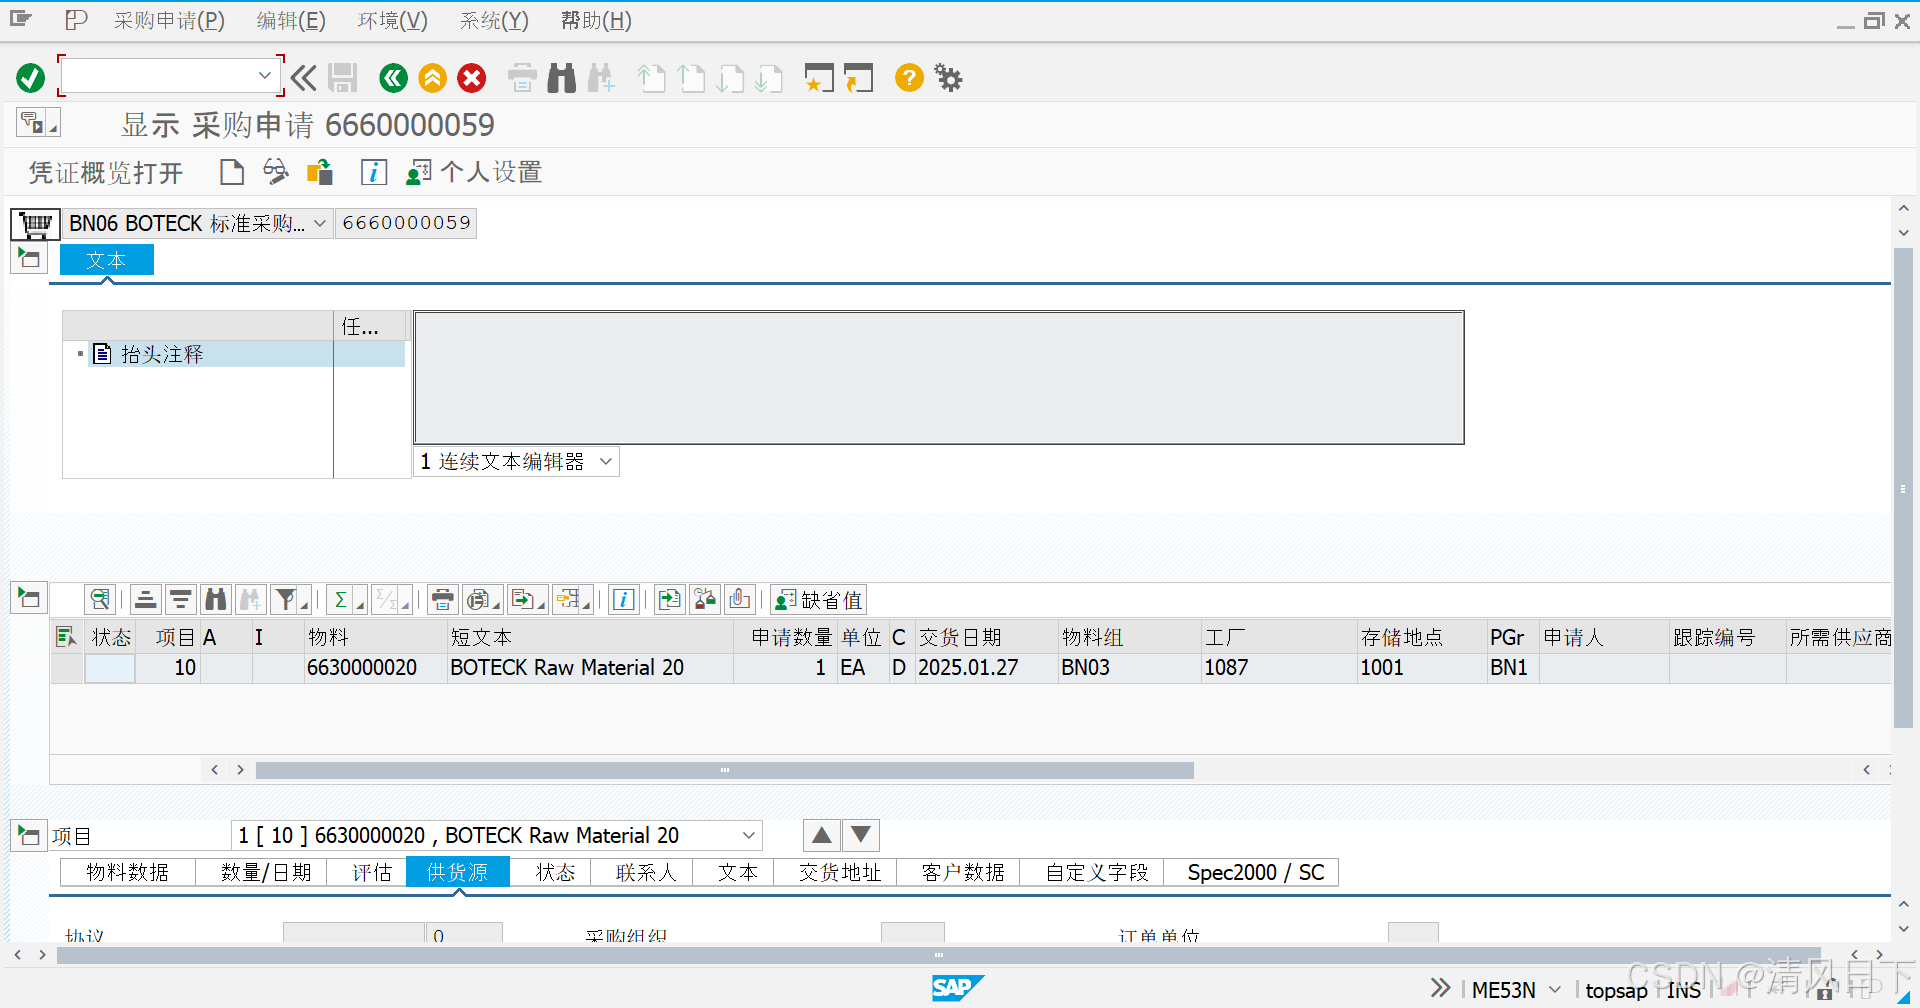The image size is (1920, 1008).
Task: Click the shopping cart document icon
Action: coord(36,224)
